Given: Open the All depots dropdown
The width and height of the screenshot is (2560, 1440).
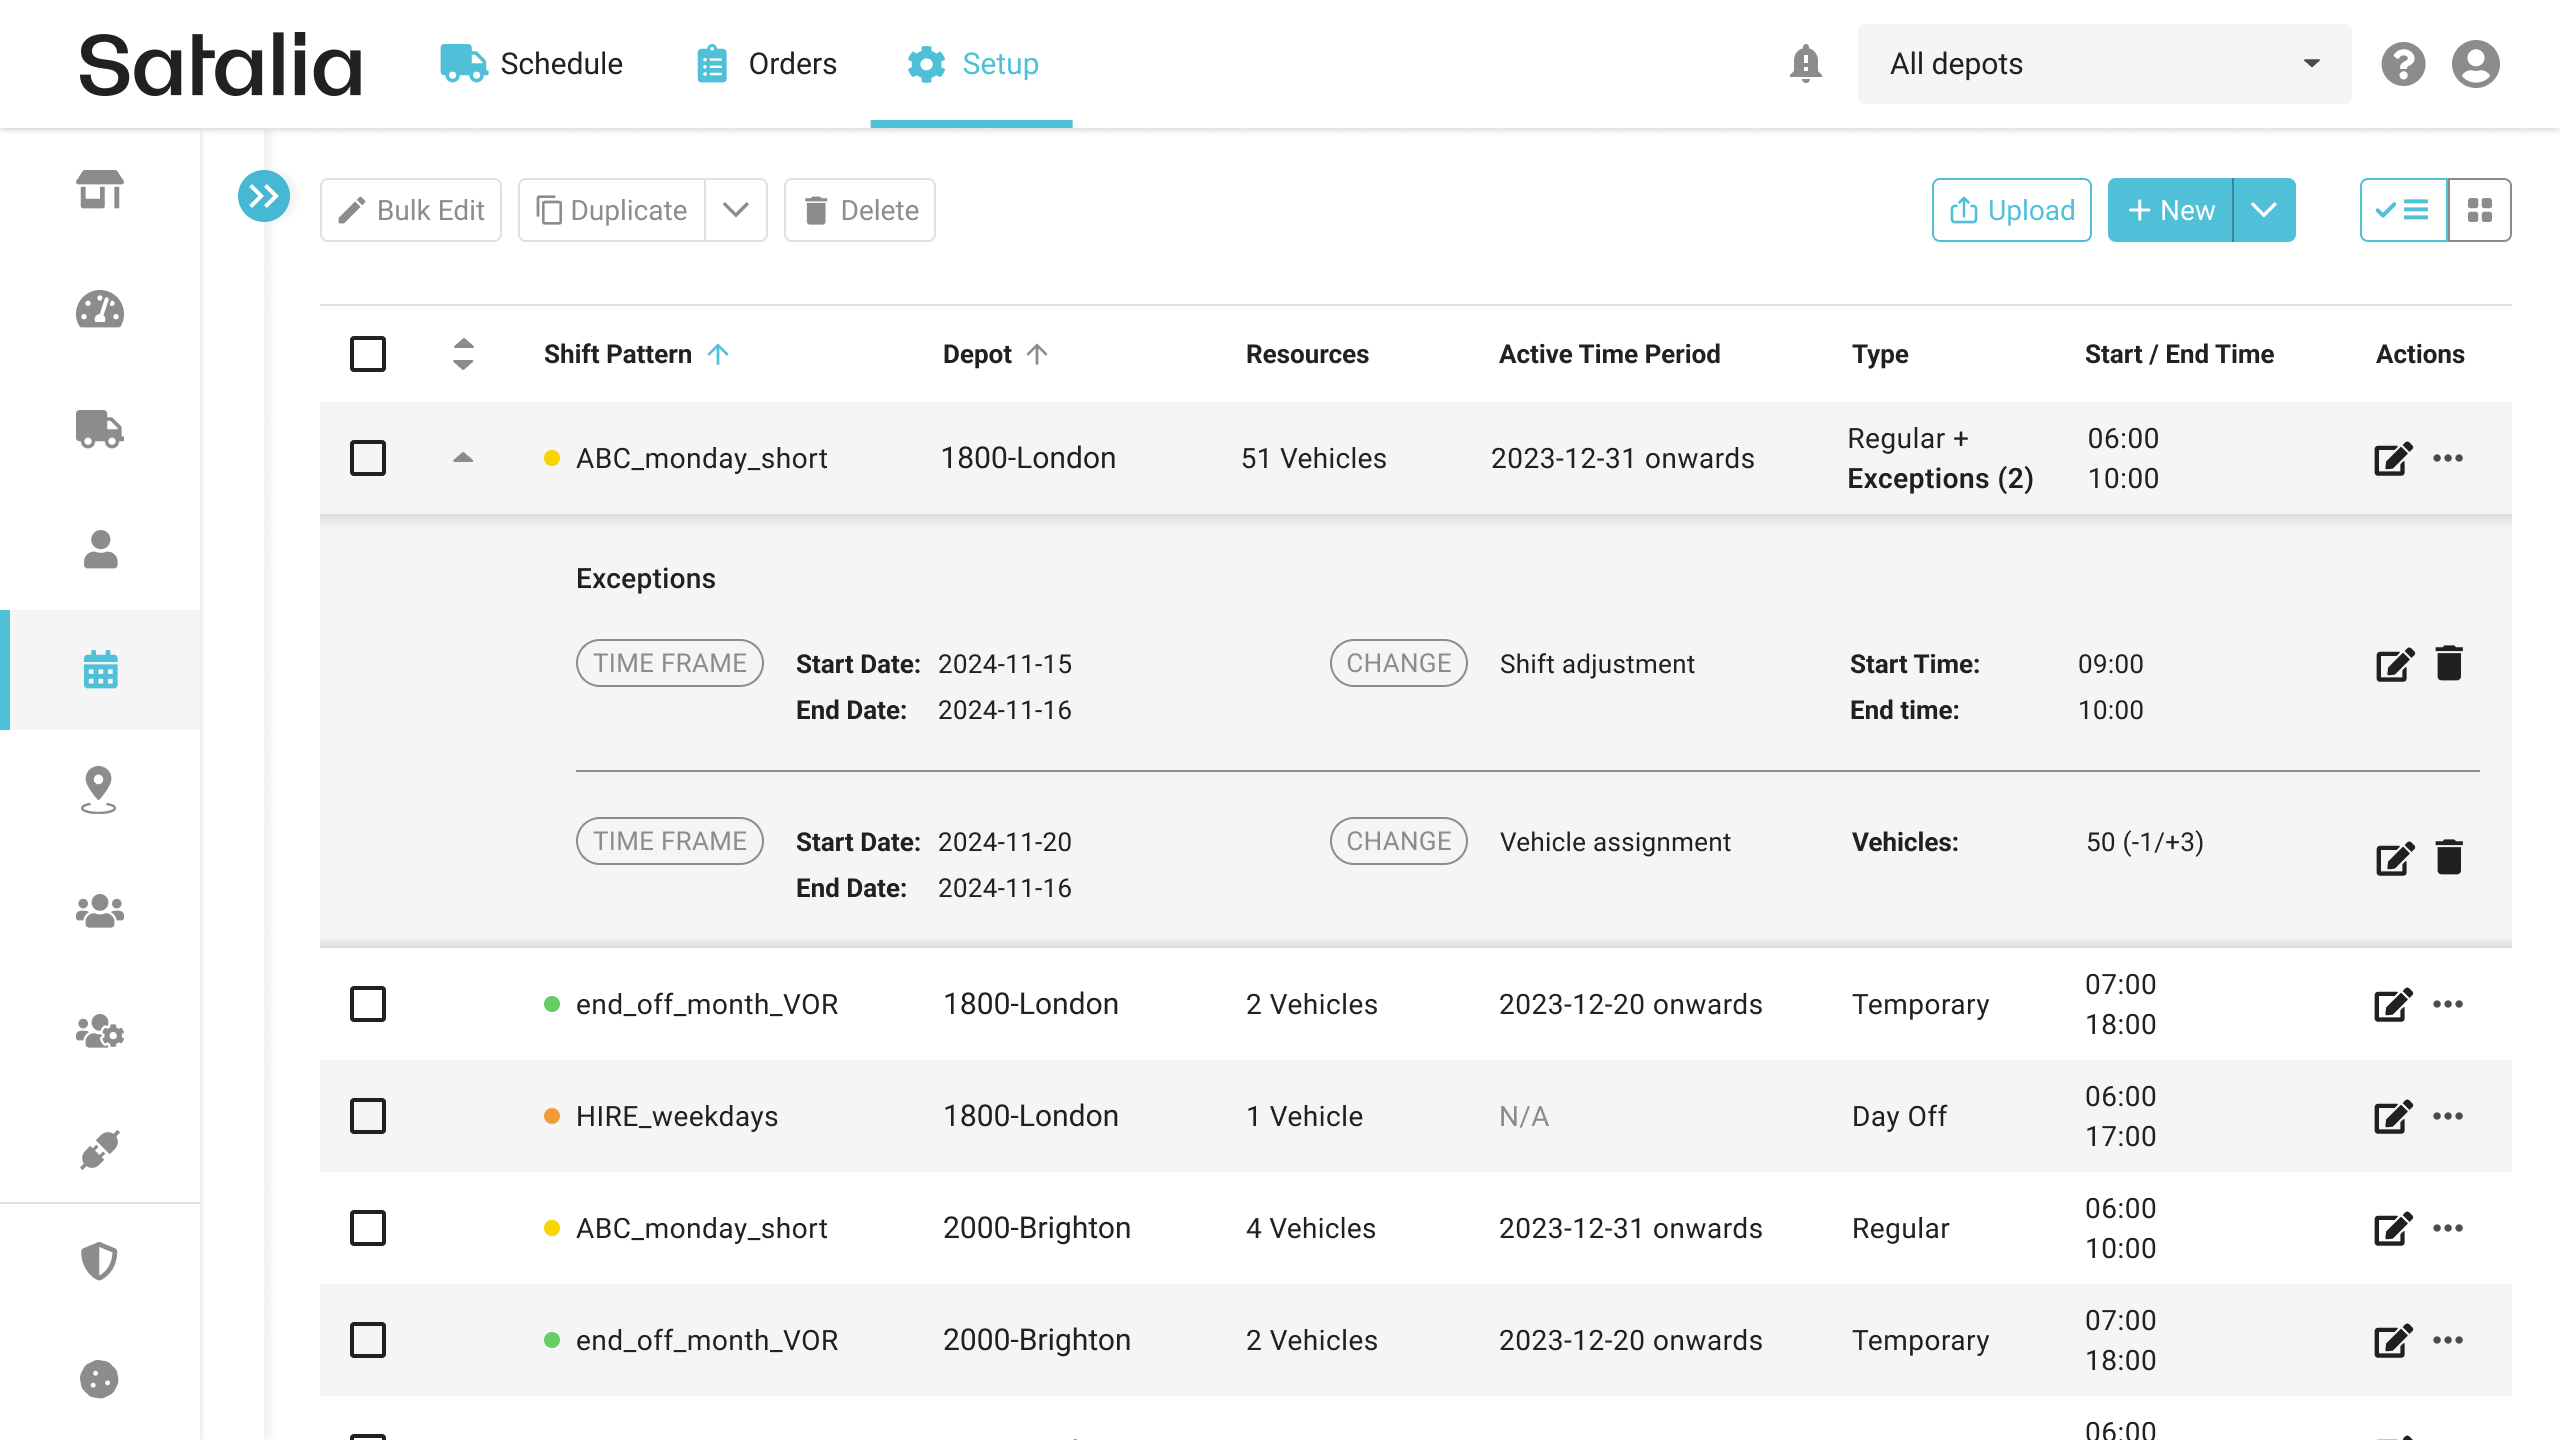Looking at the screenshot, I should pyautogui.click(x=2104, y=64).
